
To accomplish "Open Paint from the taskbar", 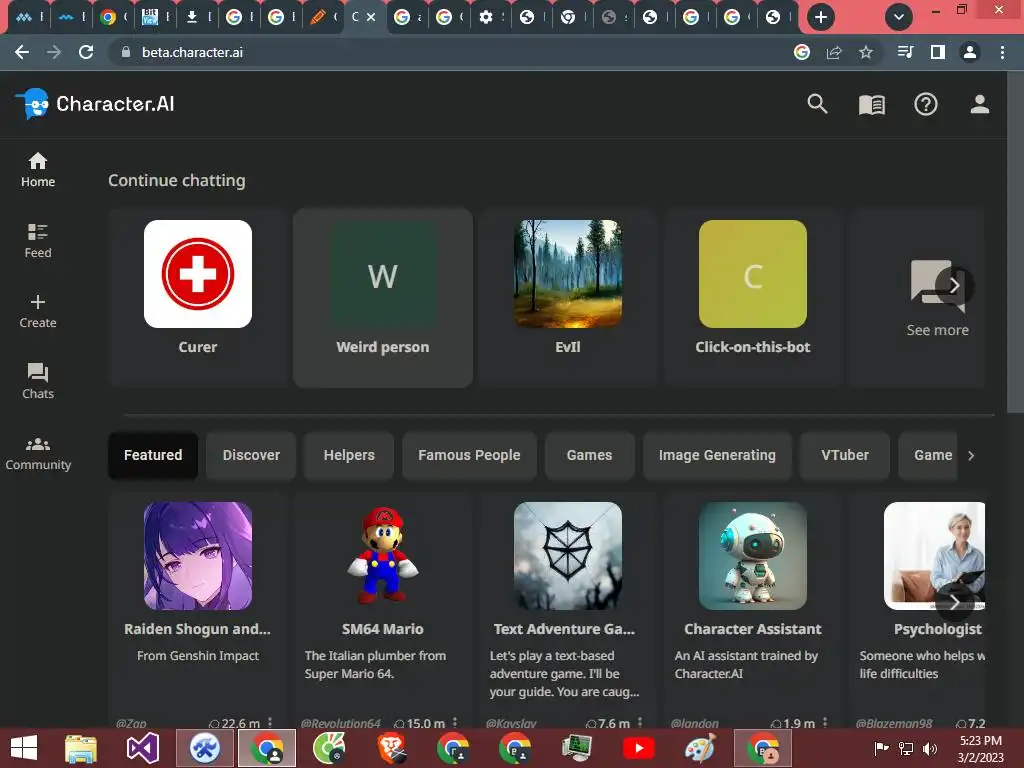I will click(x=700, y=748).
